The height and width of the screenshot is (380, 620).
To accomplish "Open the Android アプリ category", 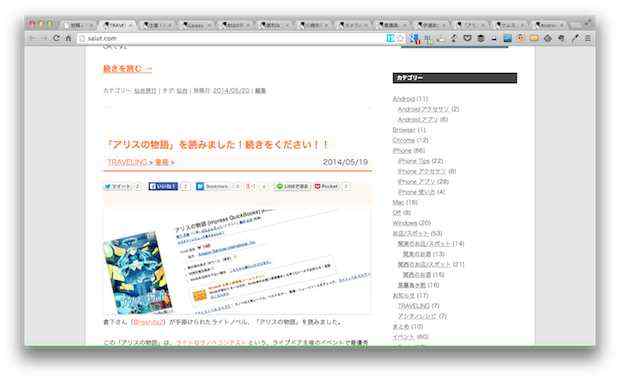I will click(x=418, y=119).
